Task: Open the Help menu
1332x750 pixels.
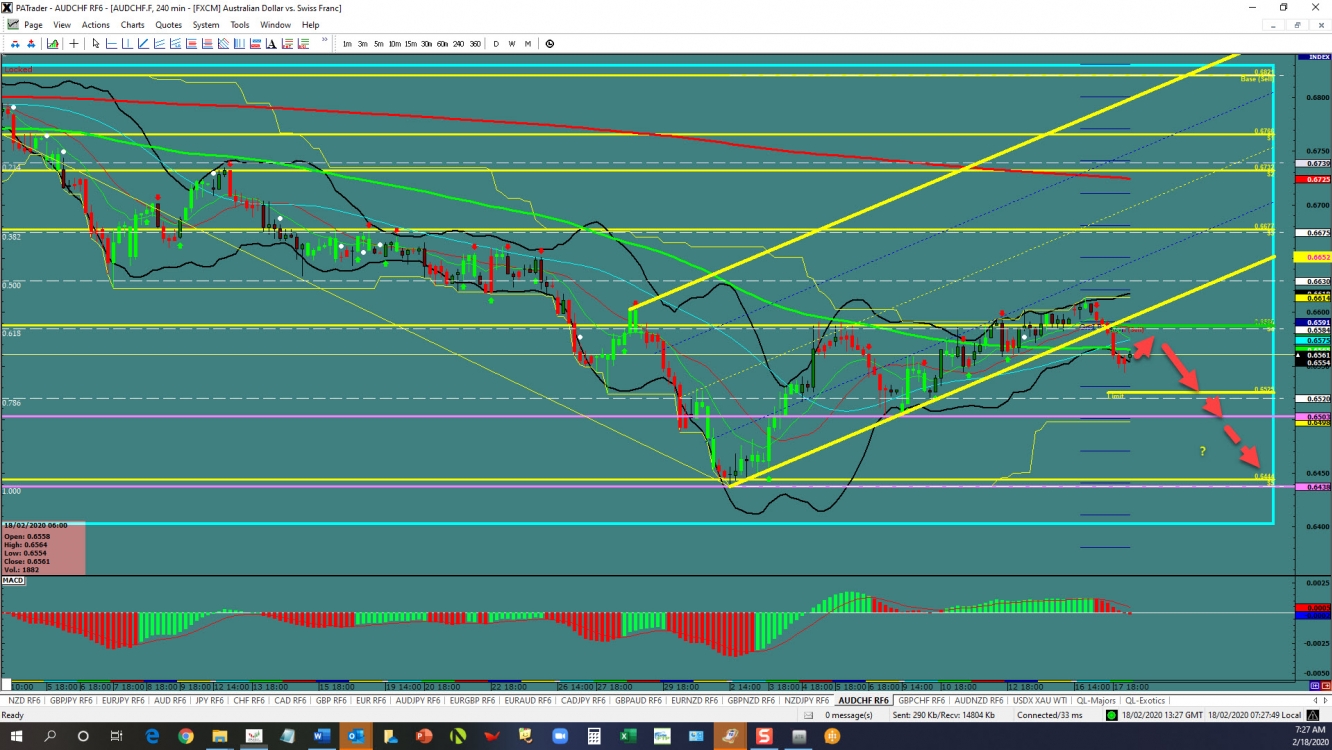Action: point(310,25)
